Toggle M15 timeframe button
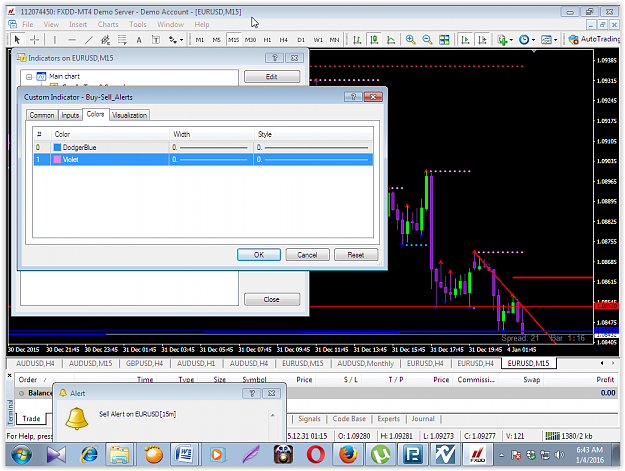This screenshot has height=471, width=625. coord(234,40)
